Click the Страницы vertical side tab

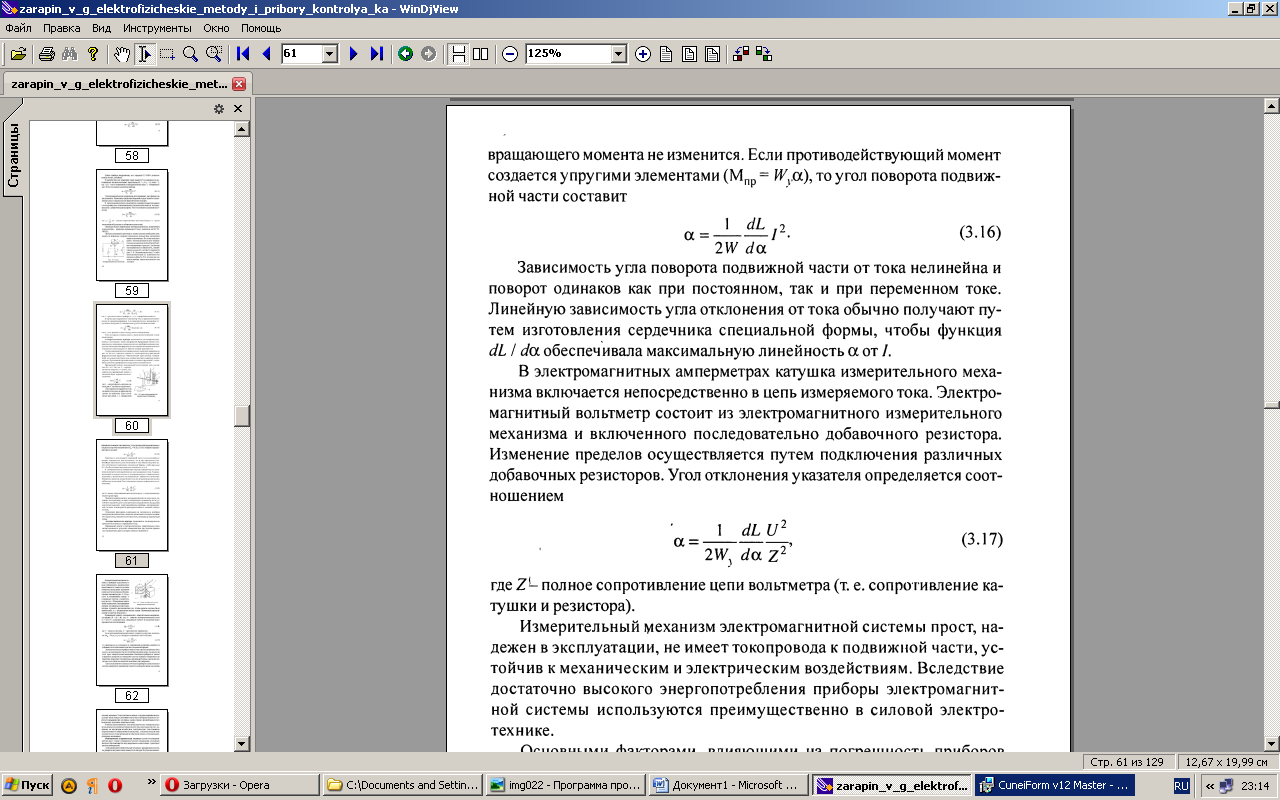click(14, 155)
